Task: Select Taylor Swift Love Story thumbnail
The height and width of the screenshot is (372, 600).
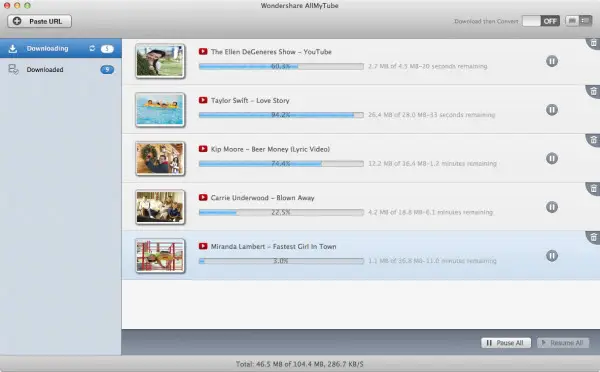Action: 160,109
